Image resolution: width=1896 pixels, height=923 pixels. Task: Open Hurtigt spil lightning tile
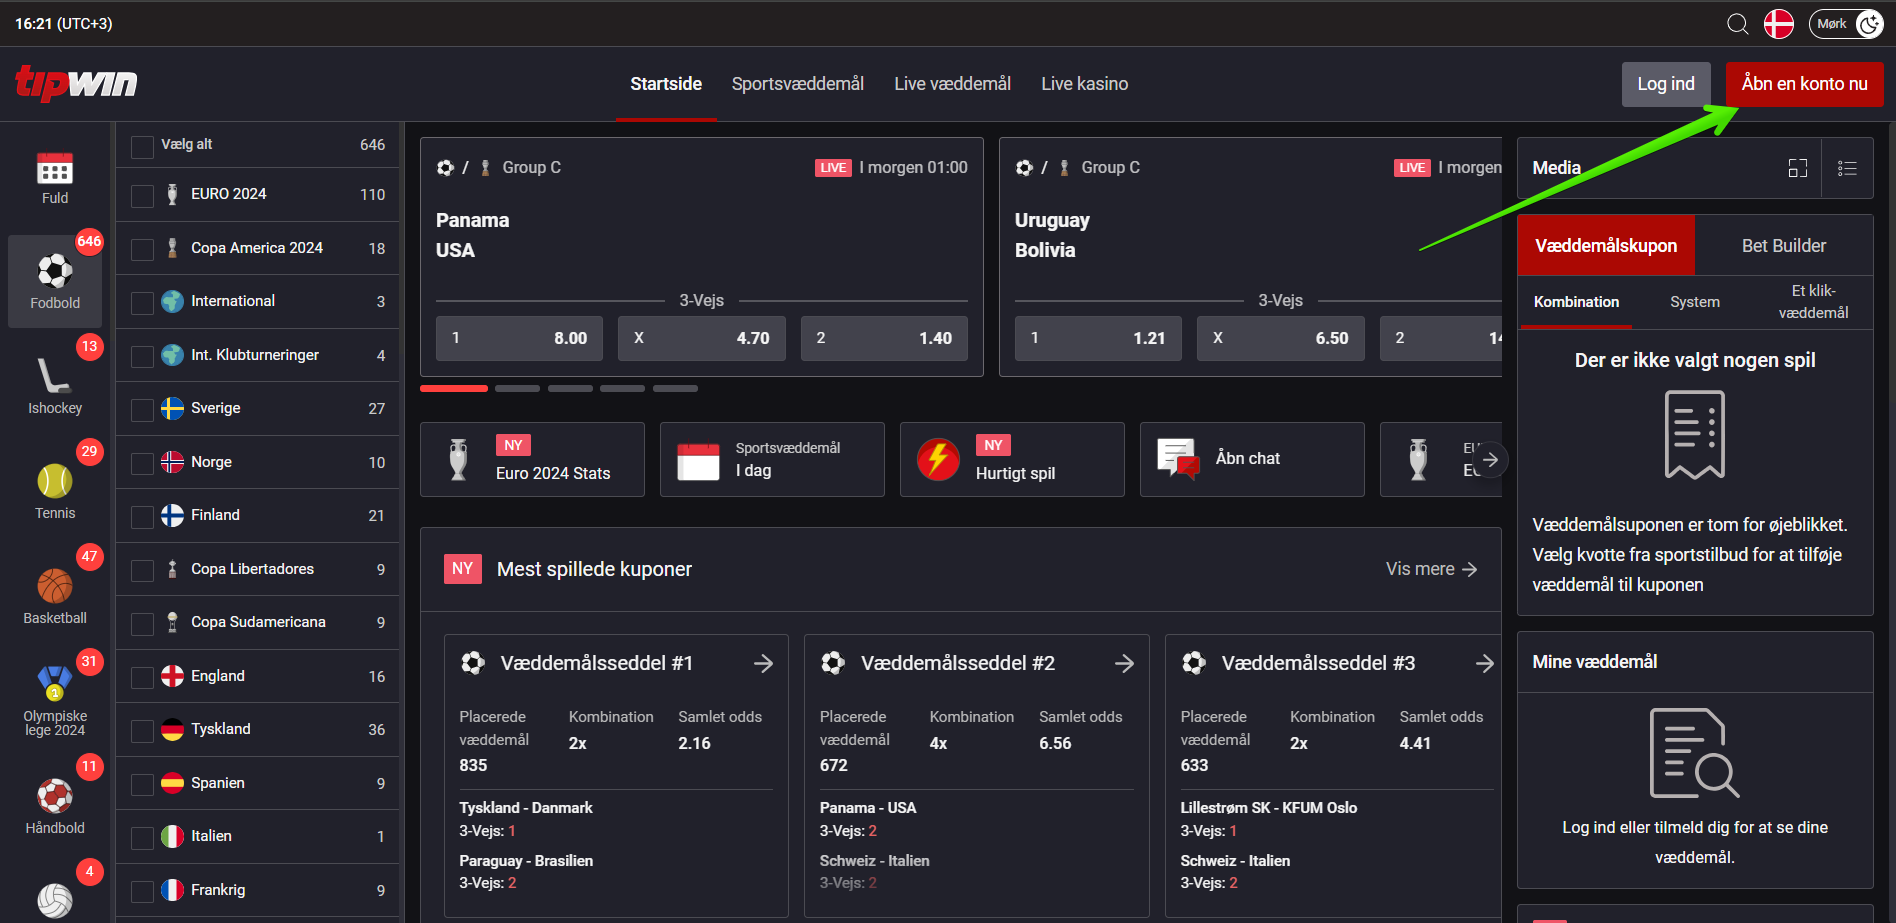(x=1013, y=460)
